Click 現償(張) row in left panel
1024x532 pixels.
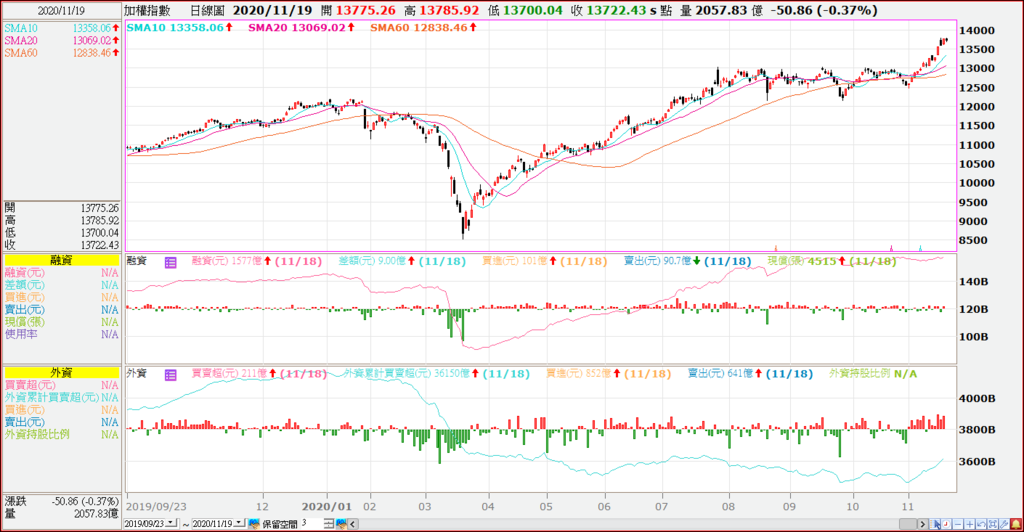point(61,322)
